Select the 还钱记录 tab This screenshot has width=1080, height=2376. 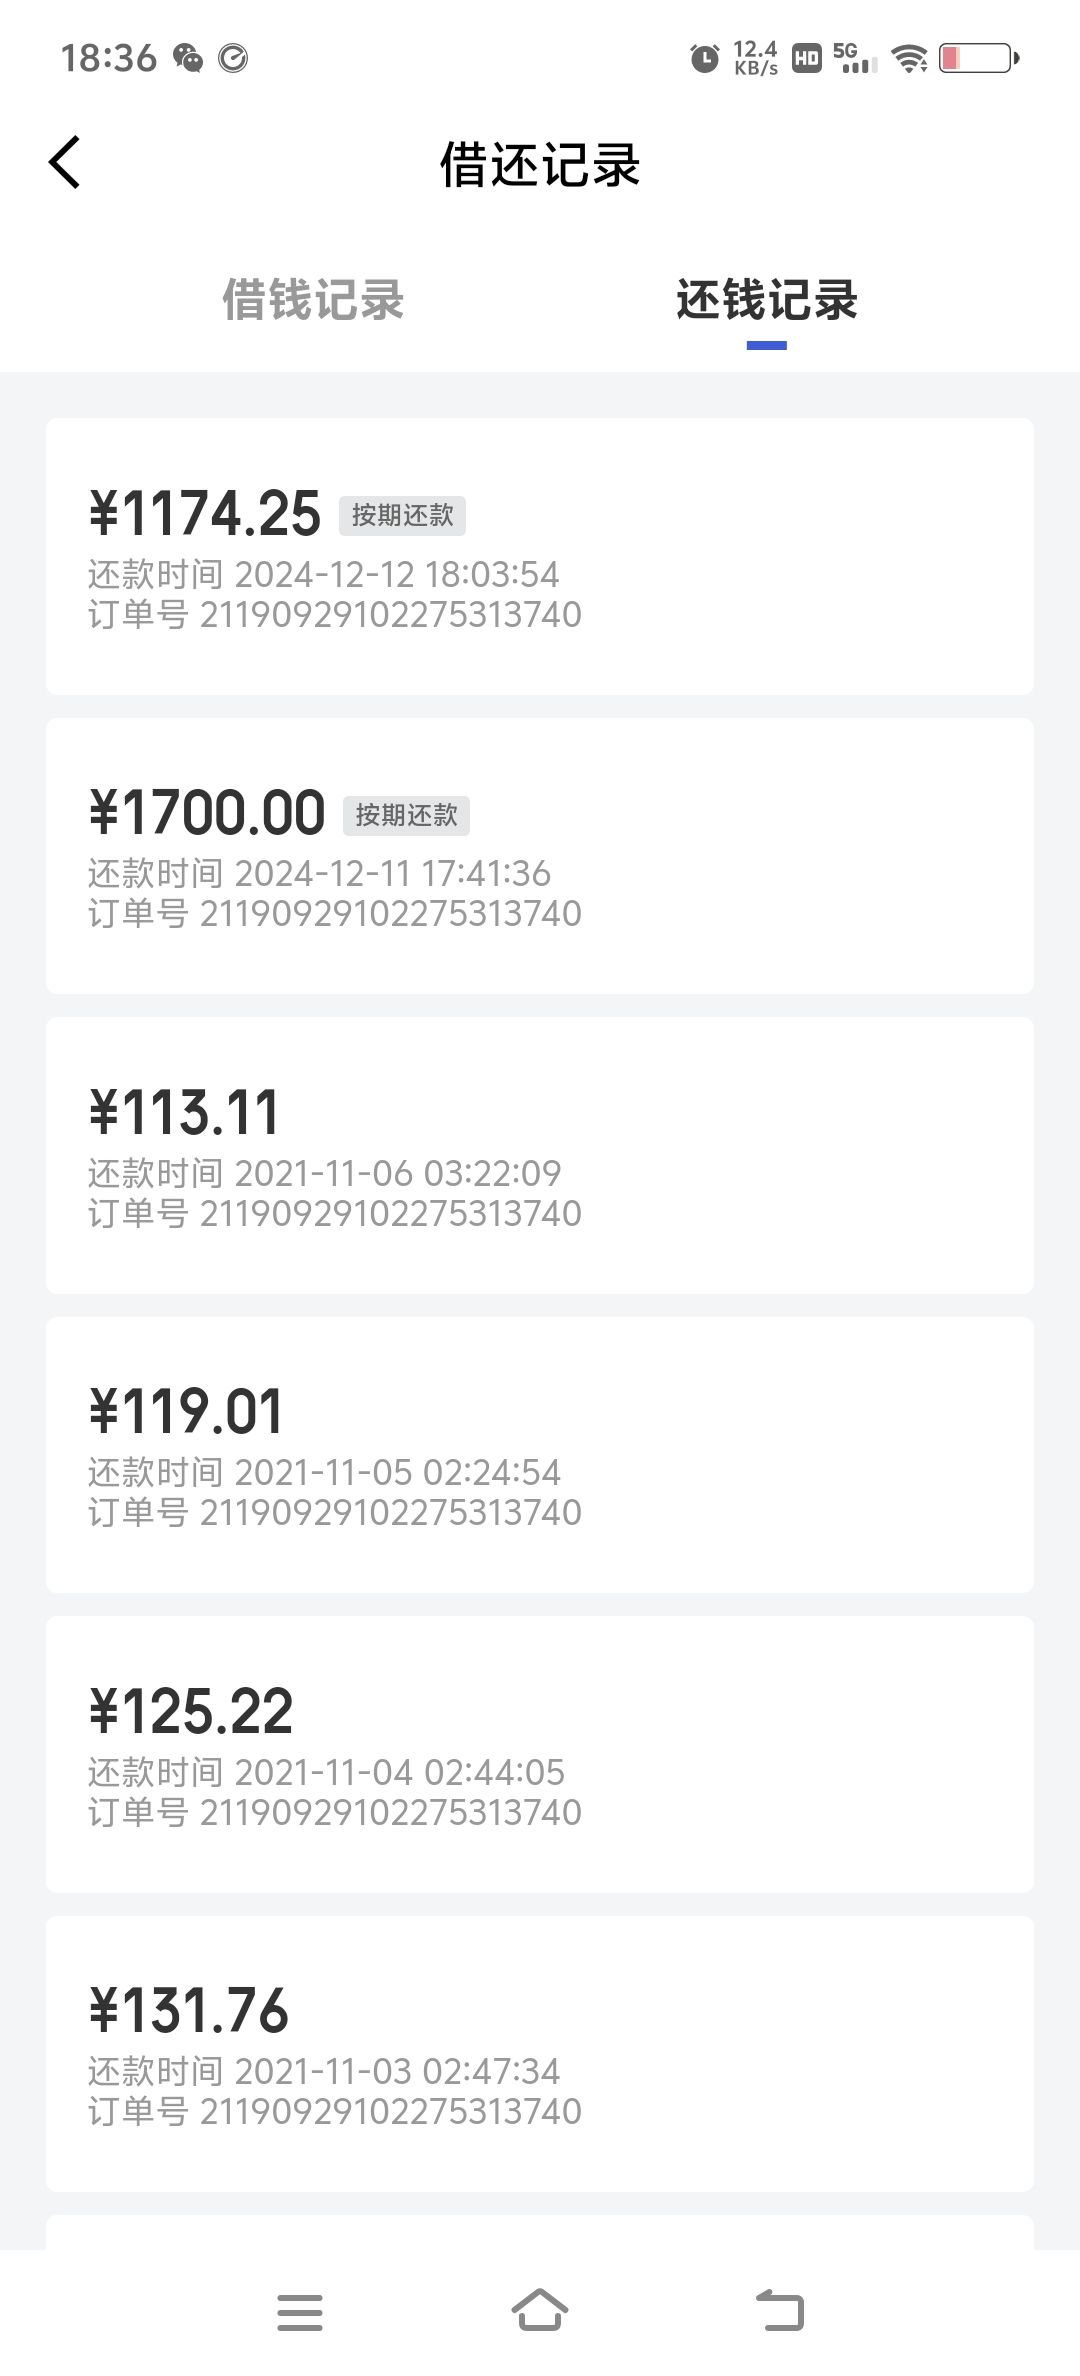tap(767, 300)
